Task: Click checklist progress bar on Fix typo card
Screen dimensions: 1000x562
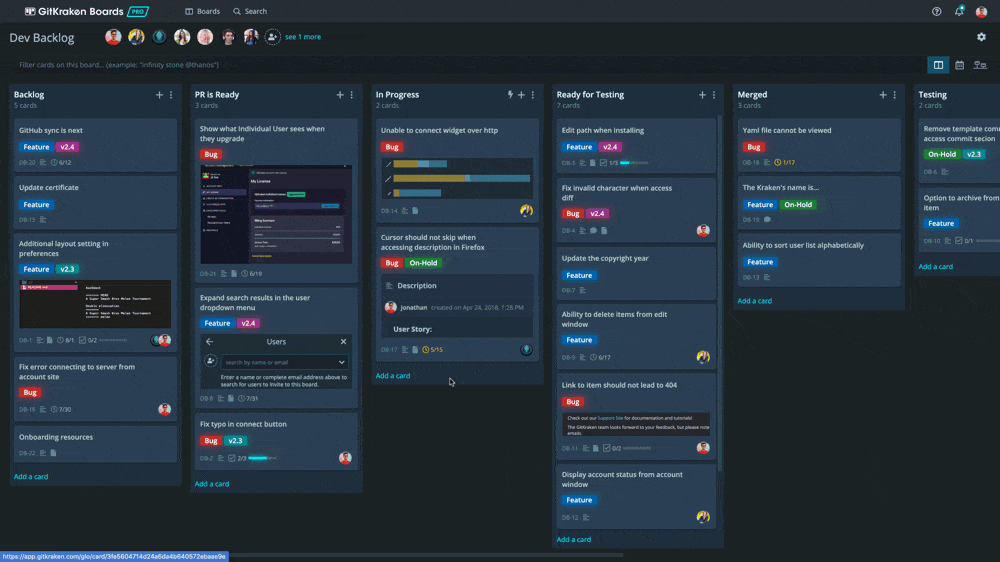Action: (262, 458)
